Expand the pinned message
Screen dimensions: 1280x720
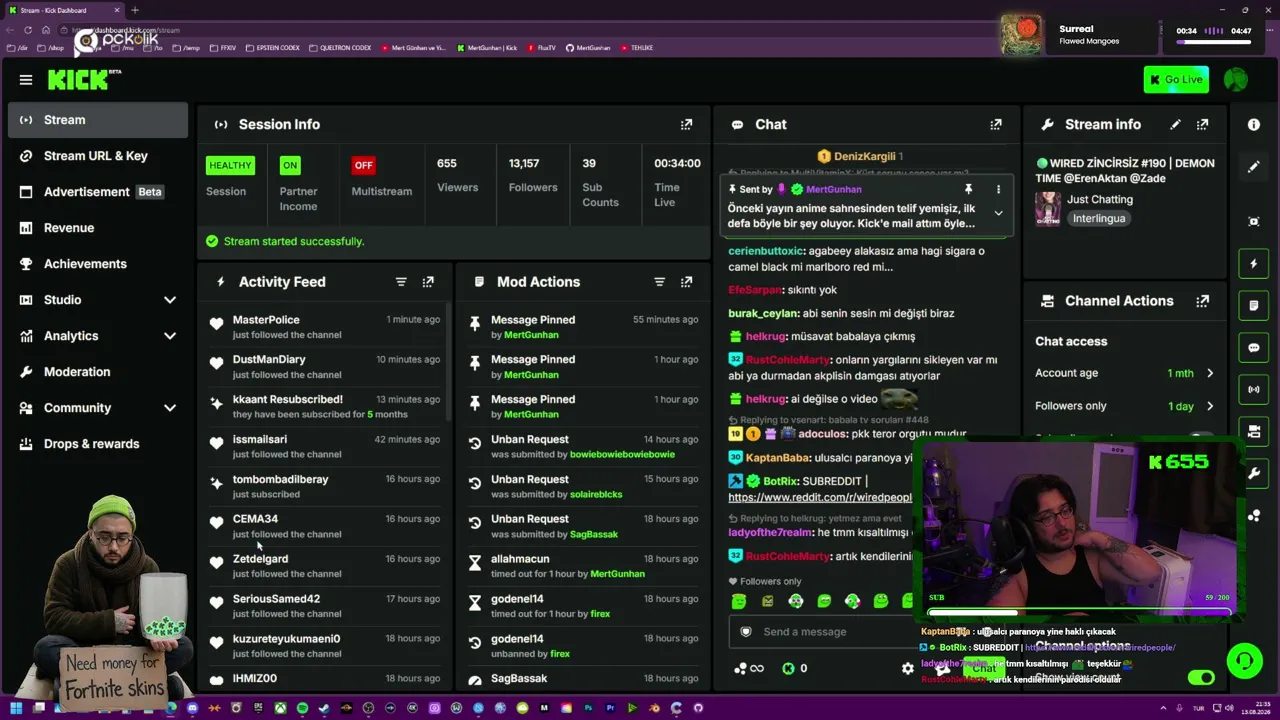point(998,213)
